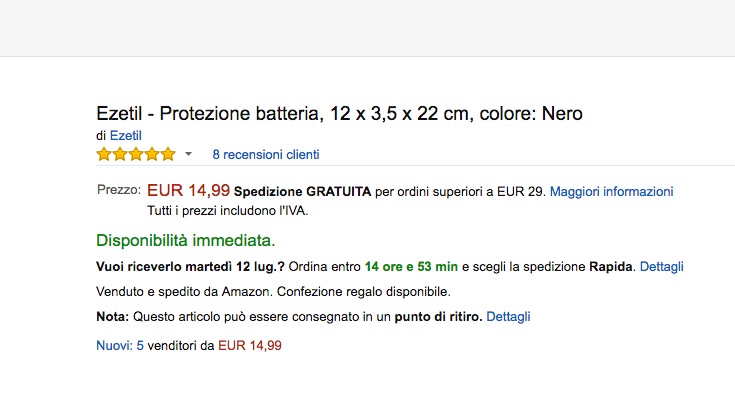Click the first star in the rating
735x400 pixels.
(104, 154)
